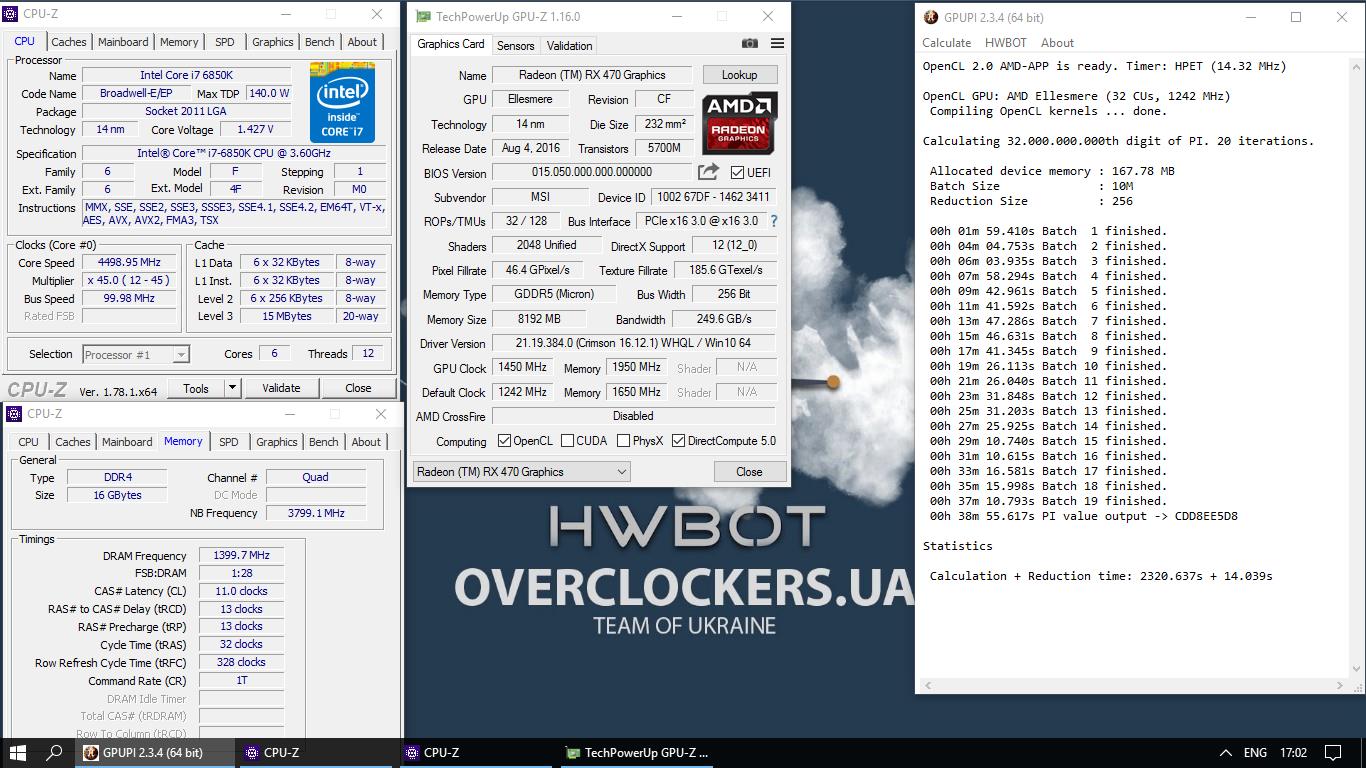Click the CAS# Latency 11.0 clocks value
Image resolution: width=1366 pixels, height=768 pixels.
pos(241,591)
